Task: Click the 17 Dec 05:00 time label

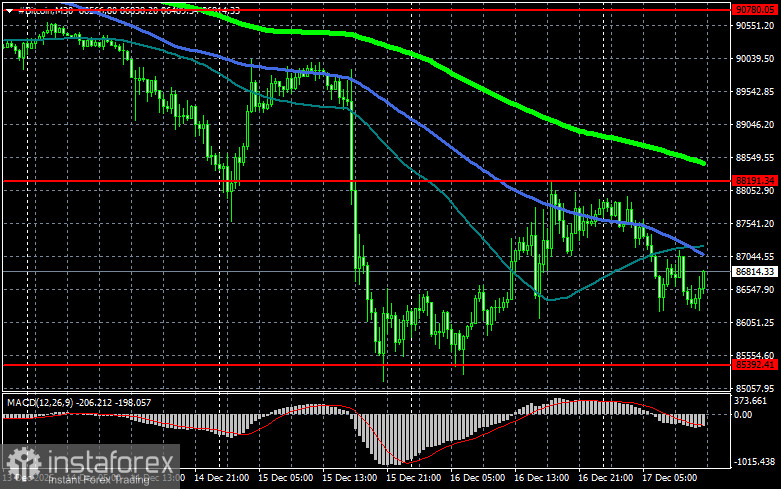Action: coord(669,478)
